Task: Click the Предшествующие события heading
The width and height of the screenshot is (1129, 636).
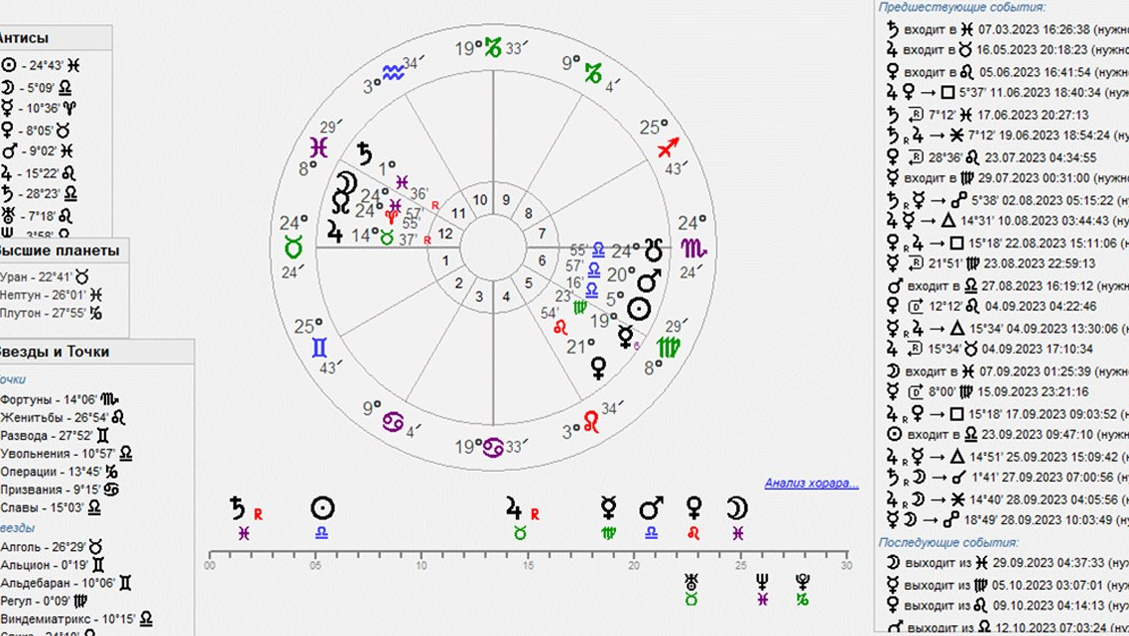Action: (x=947, y=6)
